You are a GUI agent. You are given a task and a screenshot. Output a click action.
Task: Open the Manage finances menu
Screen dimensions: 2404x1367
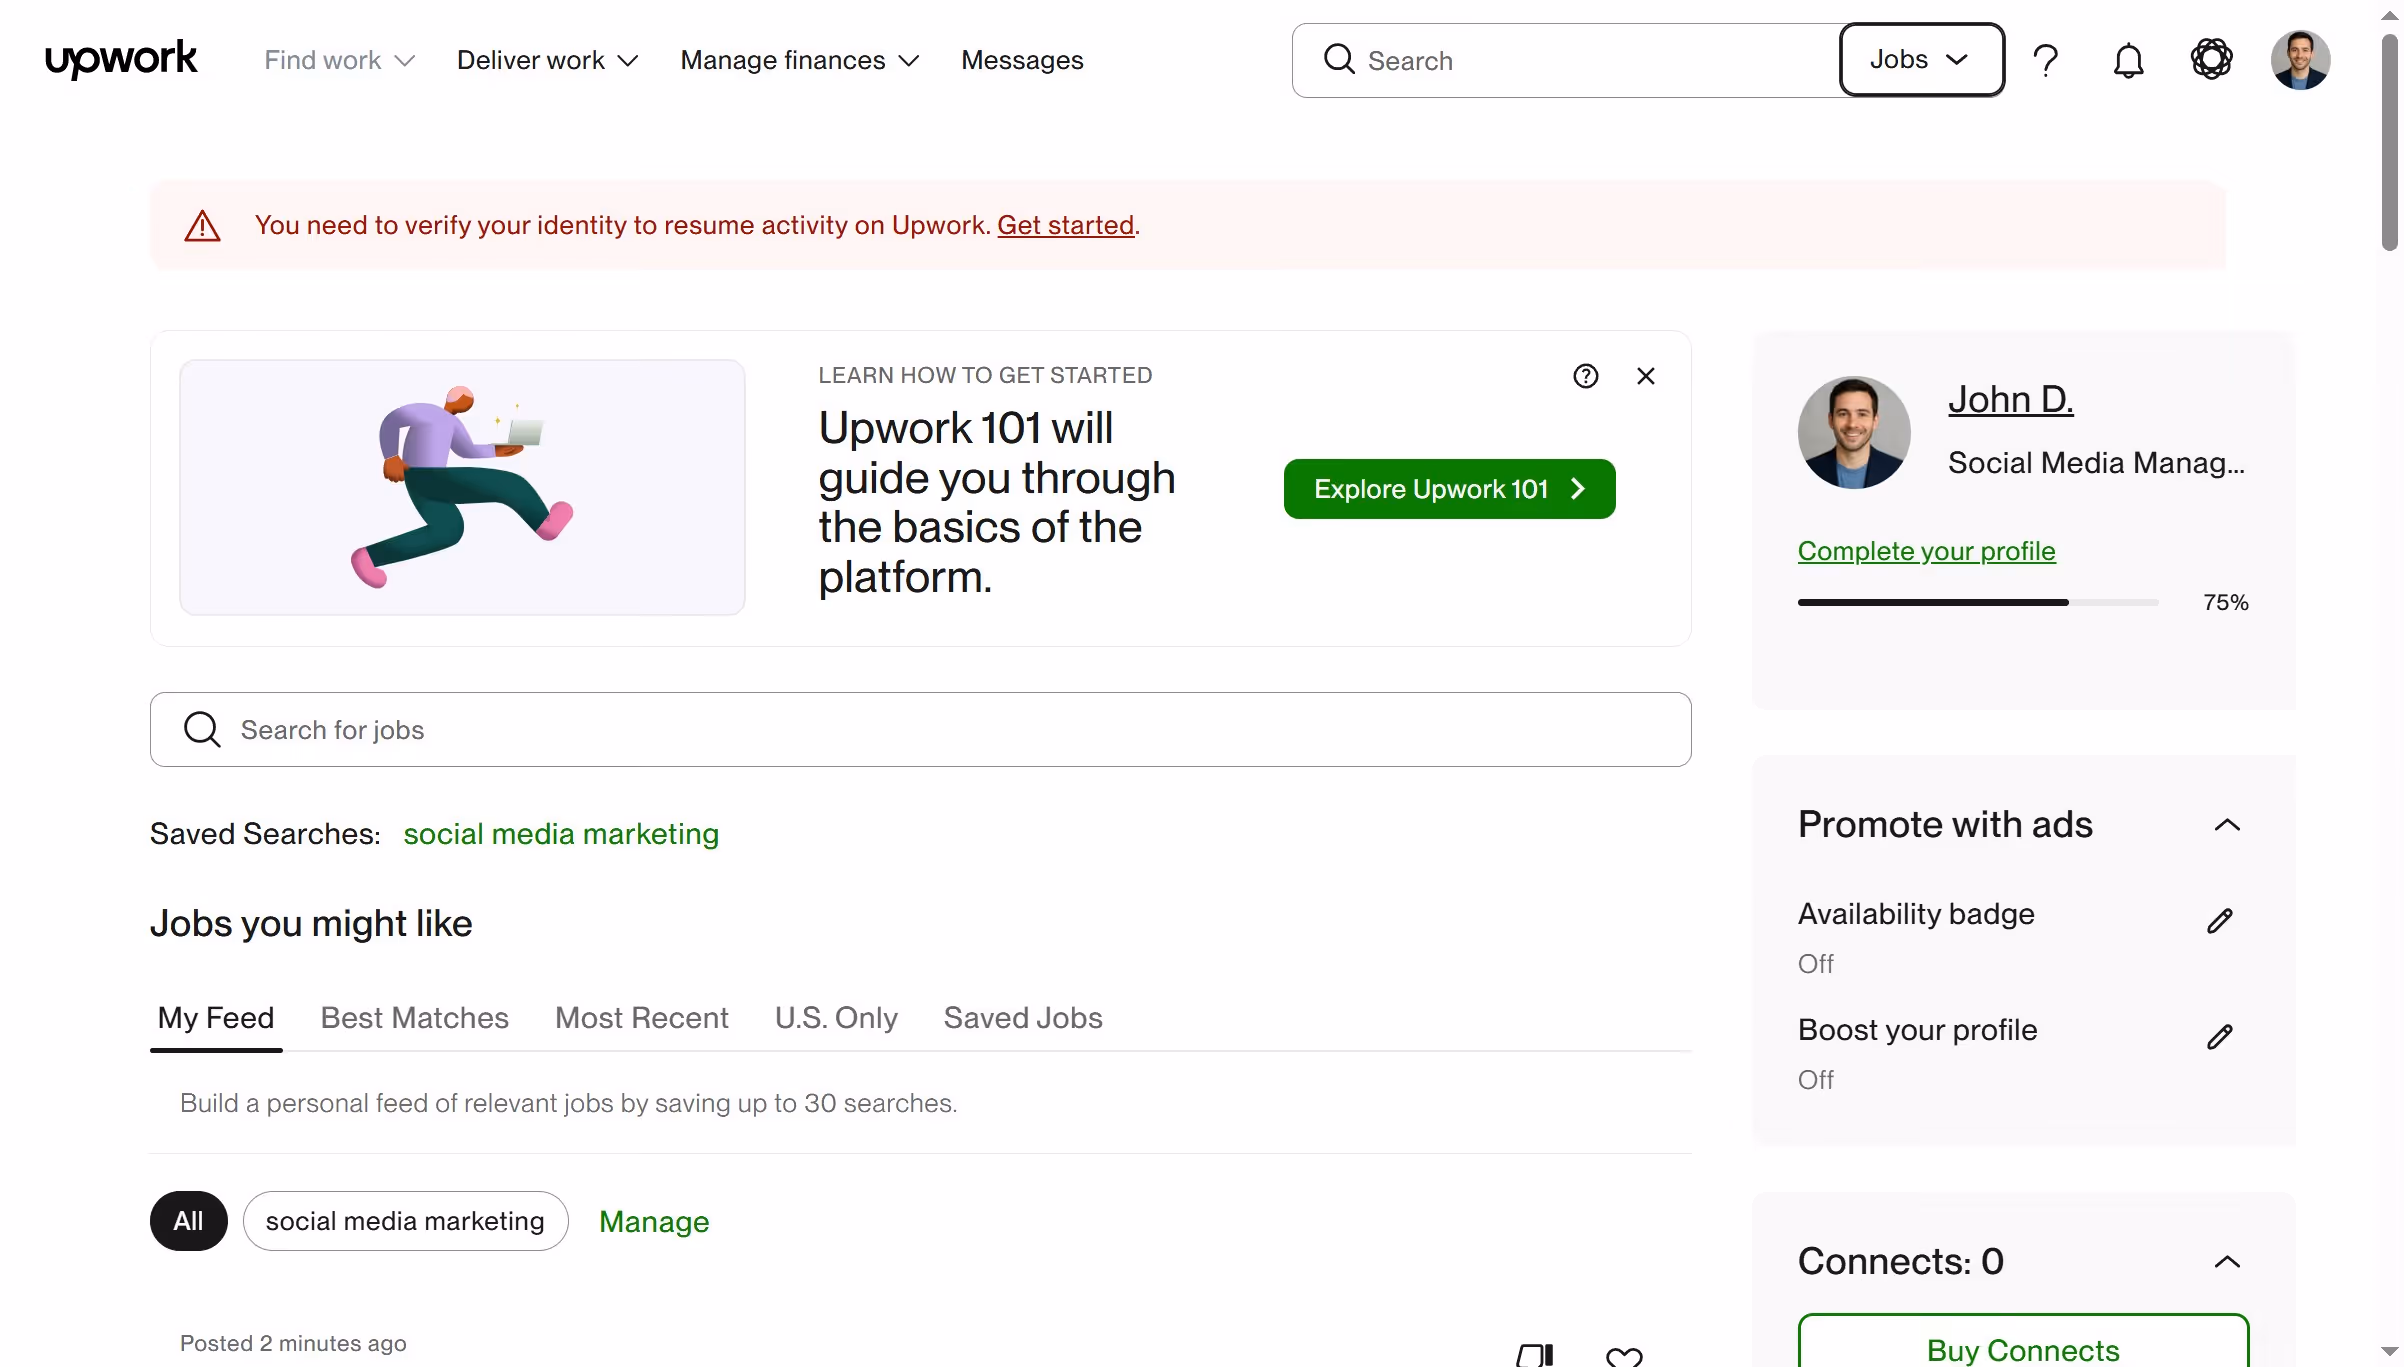pos(799,60)
